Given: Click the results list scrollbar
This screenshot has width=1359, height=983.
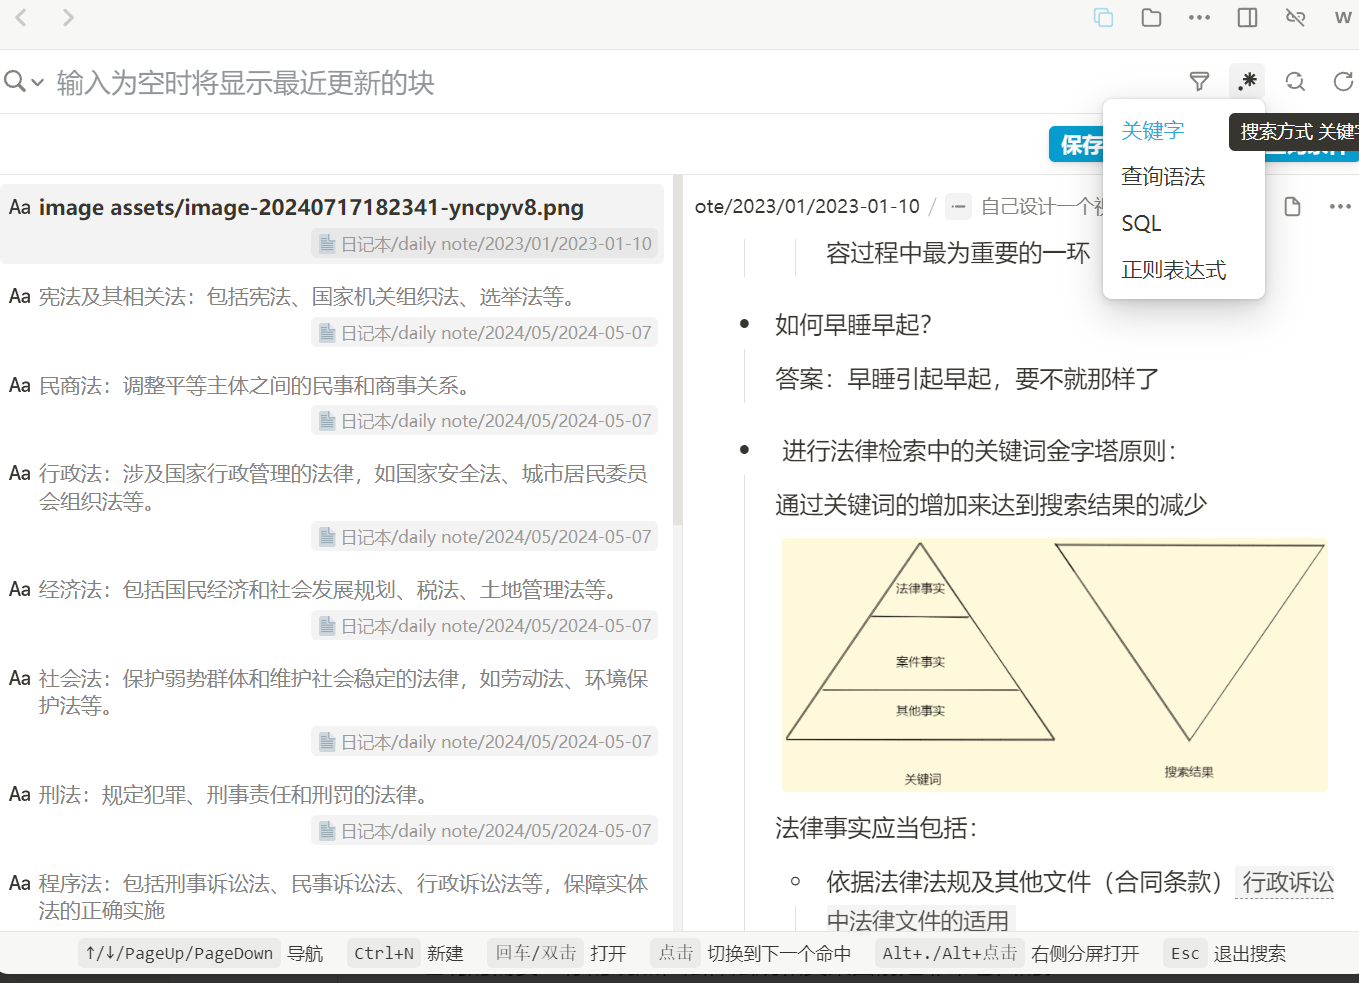Looking at the screenshot, I should 677,350.
